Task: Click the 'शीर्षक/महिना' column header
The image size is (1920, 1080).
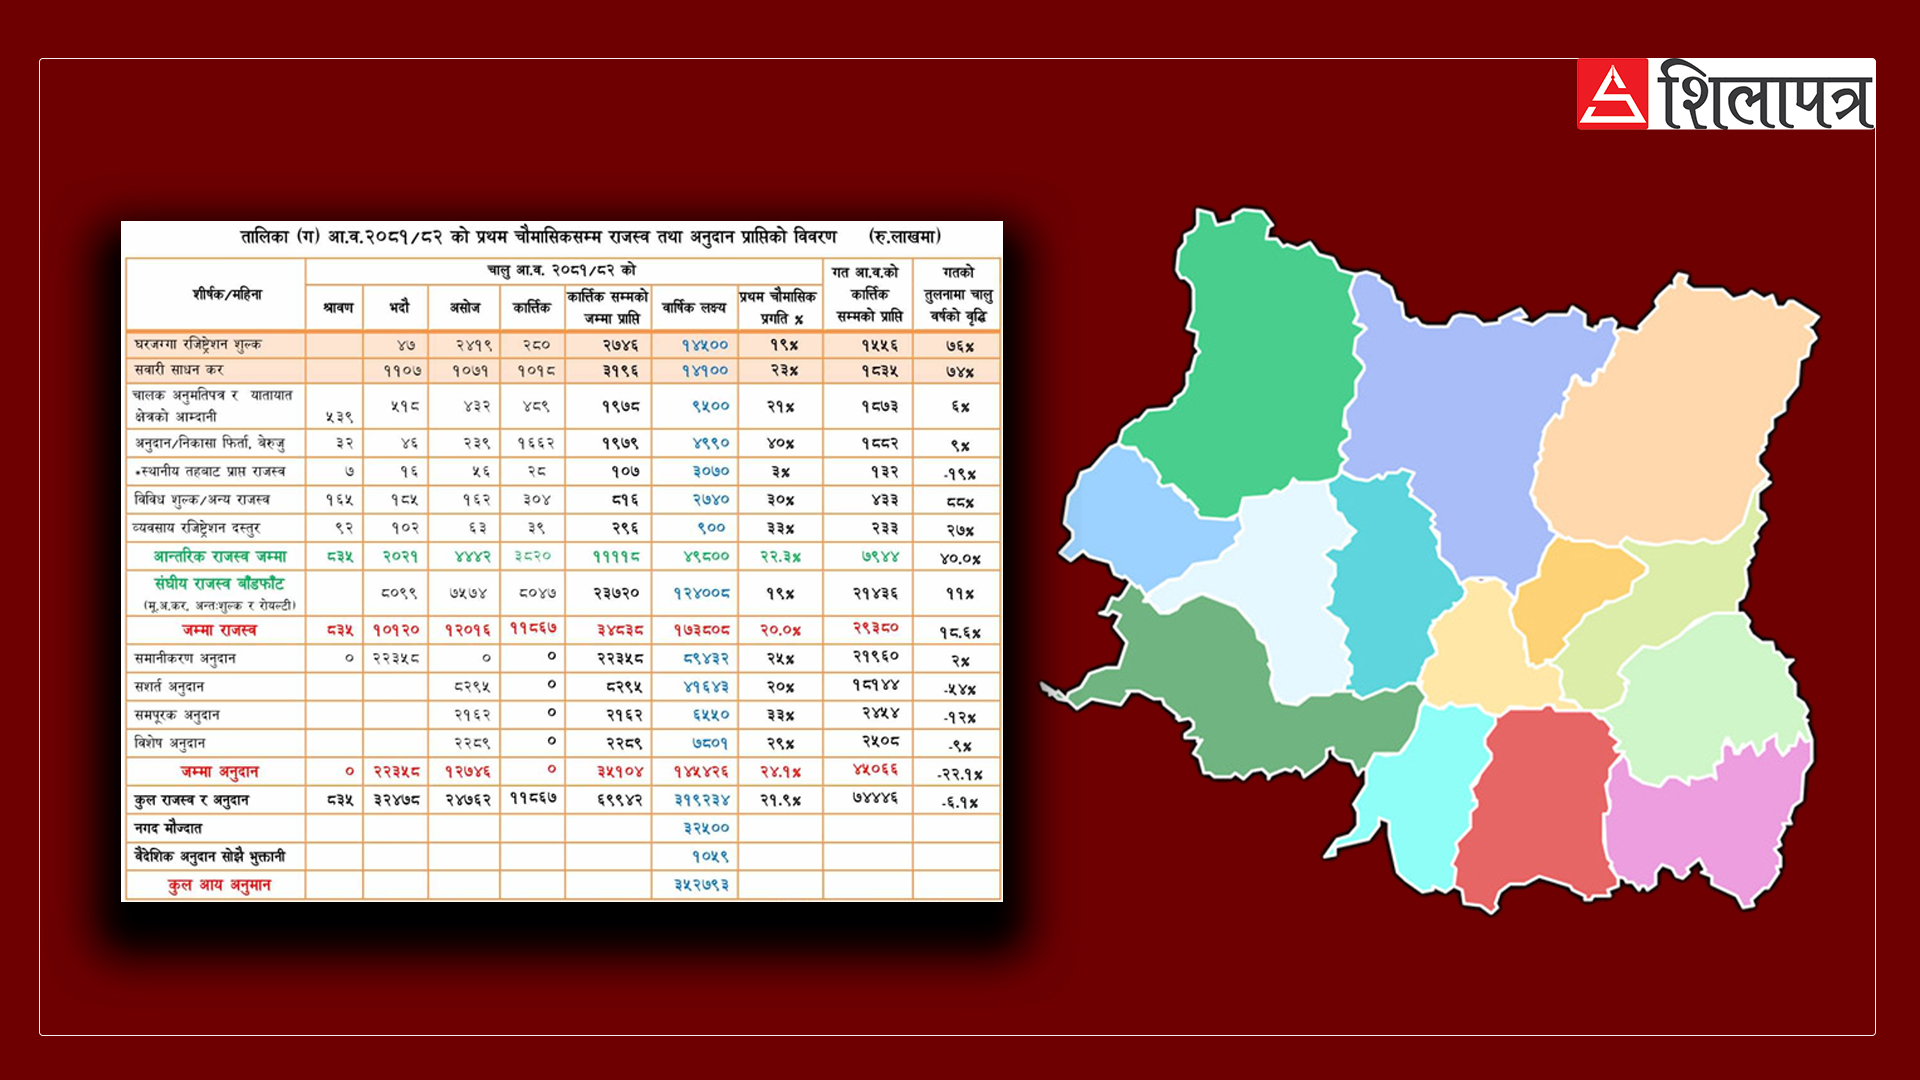Action: pyautogui.click(x=227, y=294)
